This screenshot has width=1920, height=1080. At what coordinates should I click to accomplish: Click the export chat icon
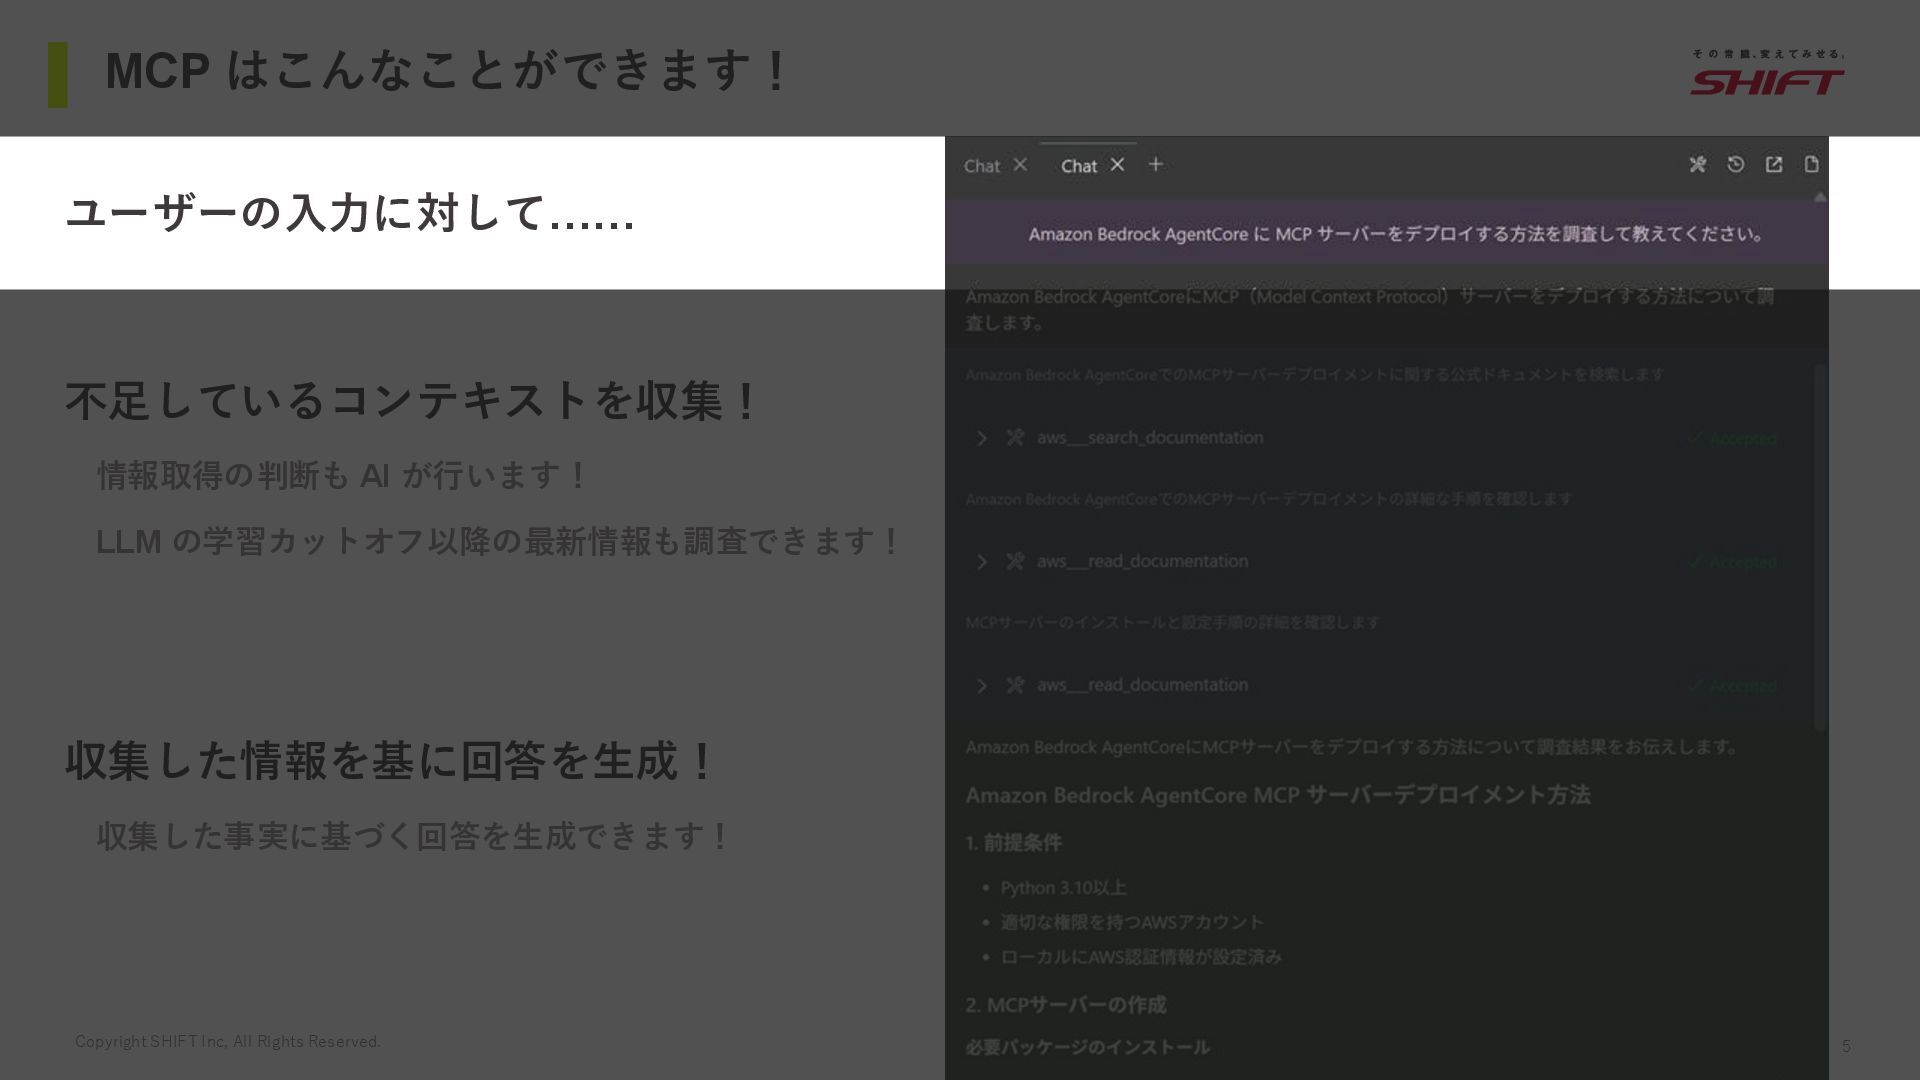pos(1773,164)
